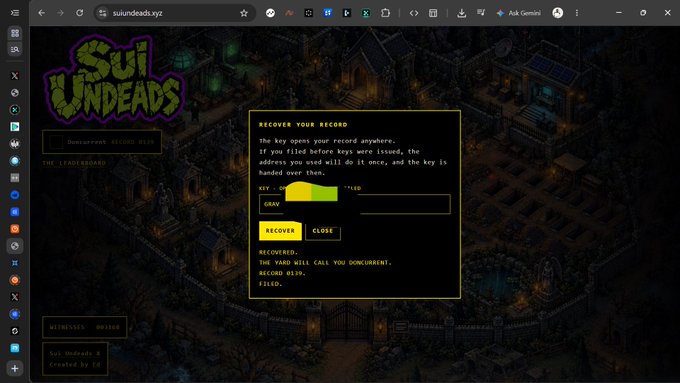Open the Chrome three-dot menu
This screenshot has width=680, height=383.
click(x=577, y=13)
